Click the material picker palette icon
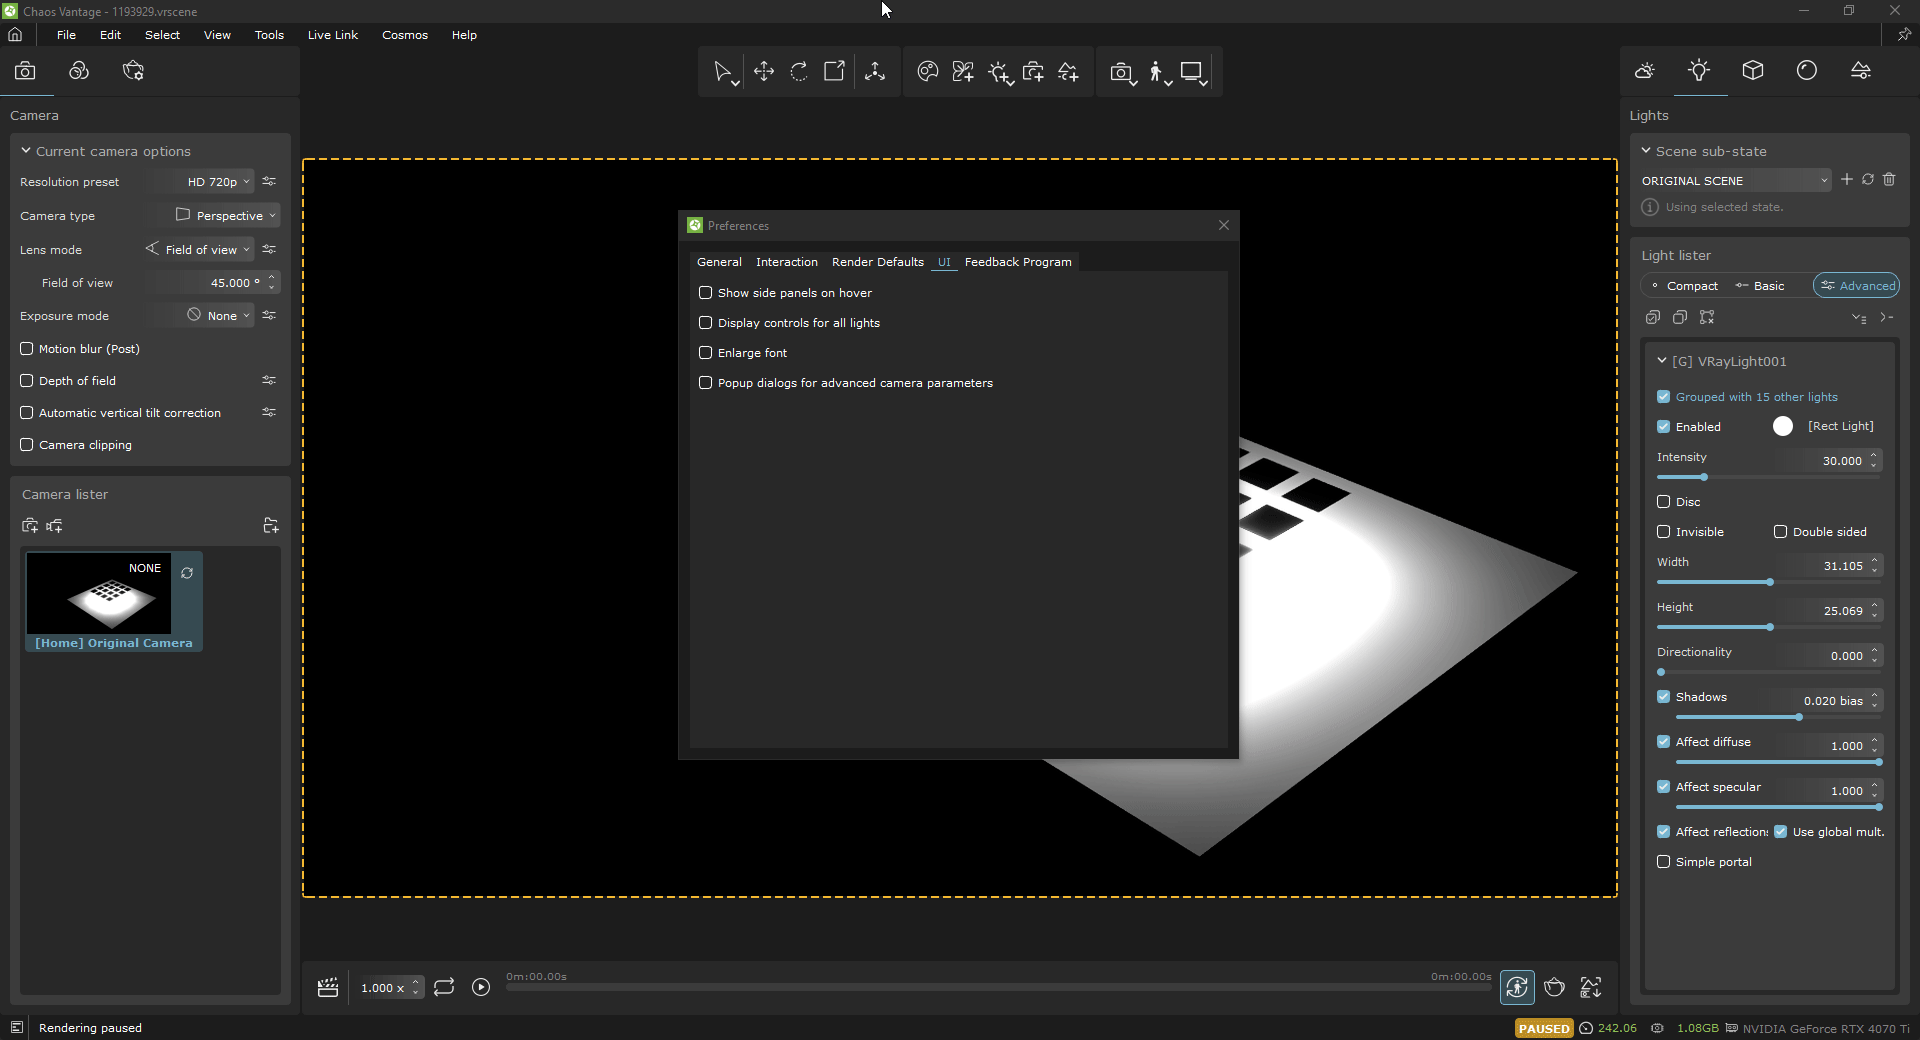Screen dimensions: 1920x1040 tap(928, 72)
